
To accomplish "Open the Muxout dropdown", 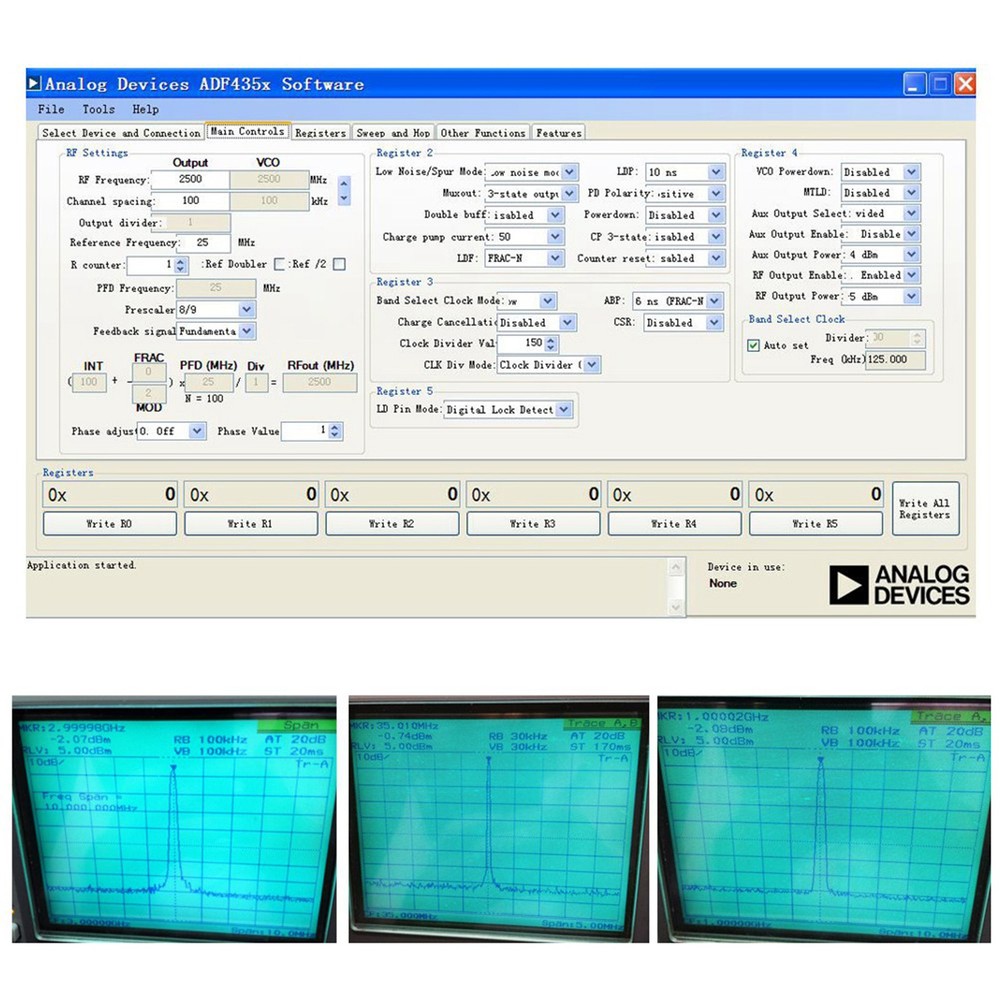I will [x=569, y=193].
